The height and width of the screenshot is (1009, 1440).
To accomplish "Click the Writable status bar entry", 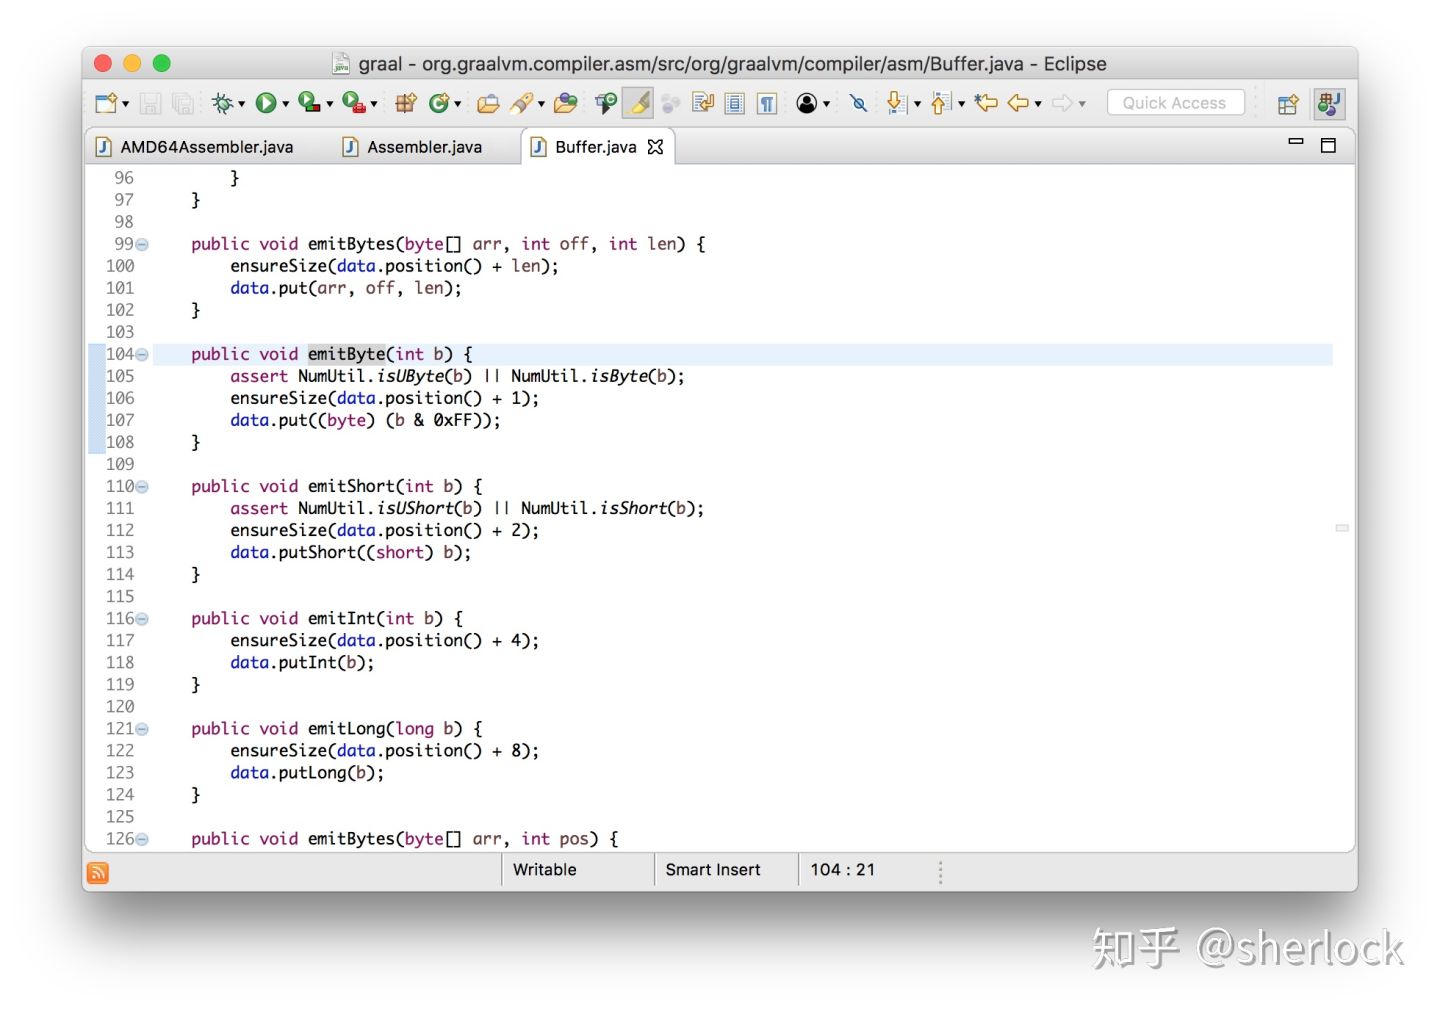I will click(545, 870).
